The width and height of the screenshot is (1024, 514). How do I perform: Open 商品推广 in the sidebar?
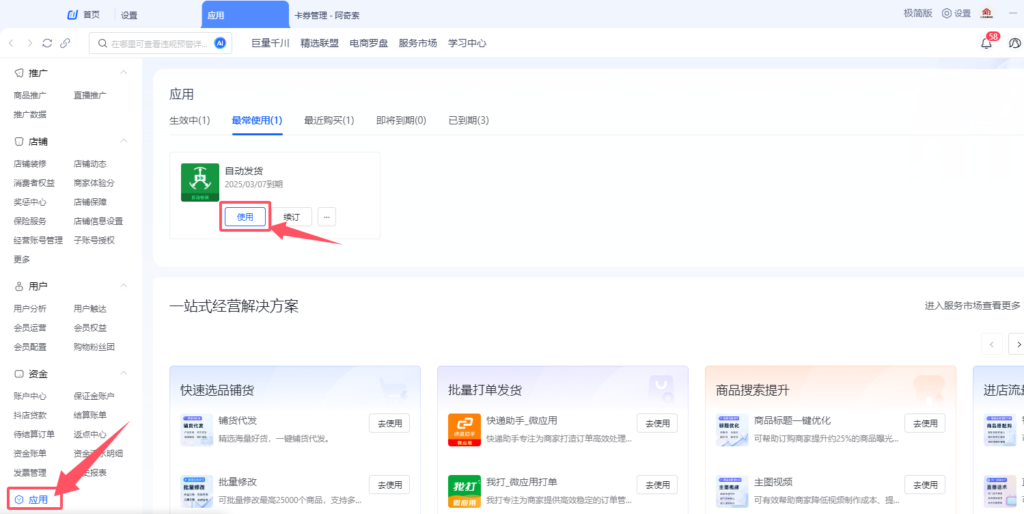[x=30, y=95]
